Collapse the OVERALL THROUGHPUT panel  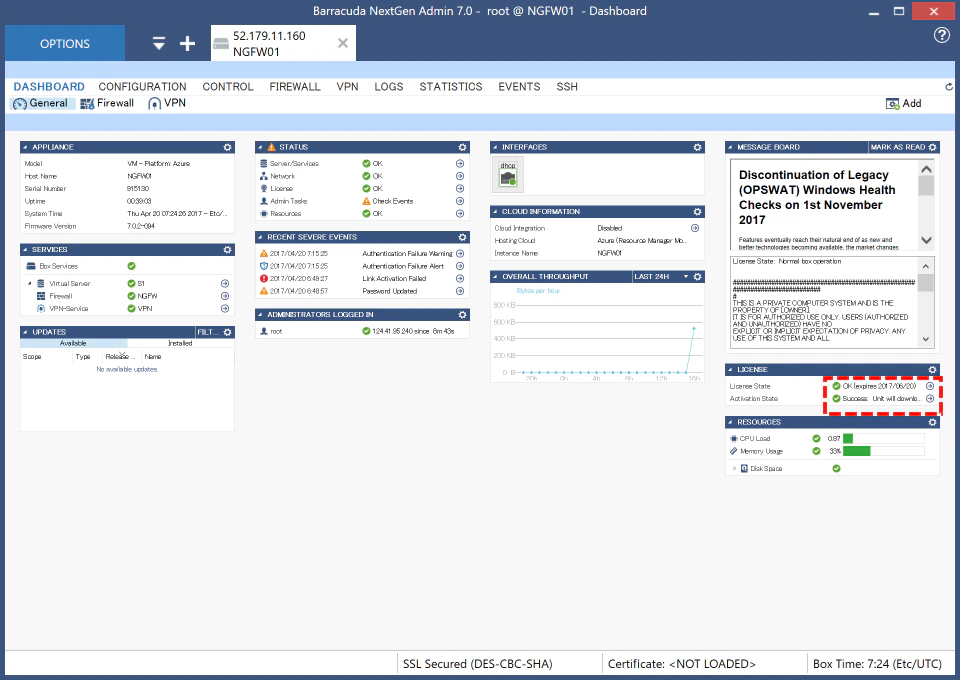(x=495, y=277)
